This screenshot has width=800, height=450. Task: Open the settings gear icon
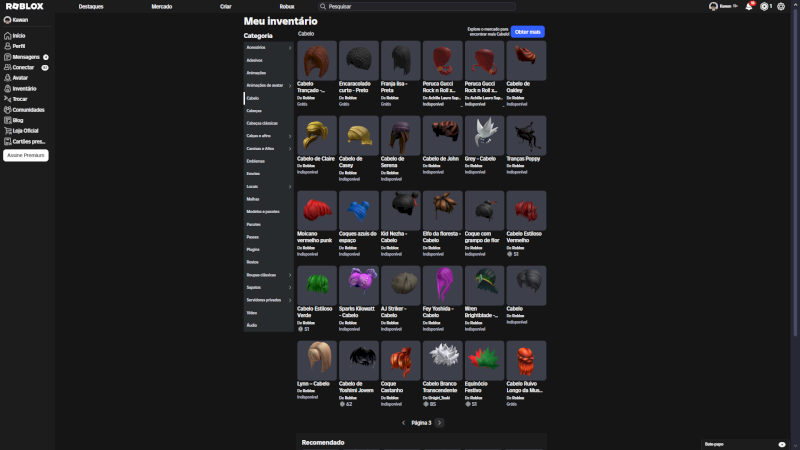(781, 6)
